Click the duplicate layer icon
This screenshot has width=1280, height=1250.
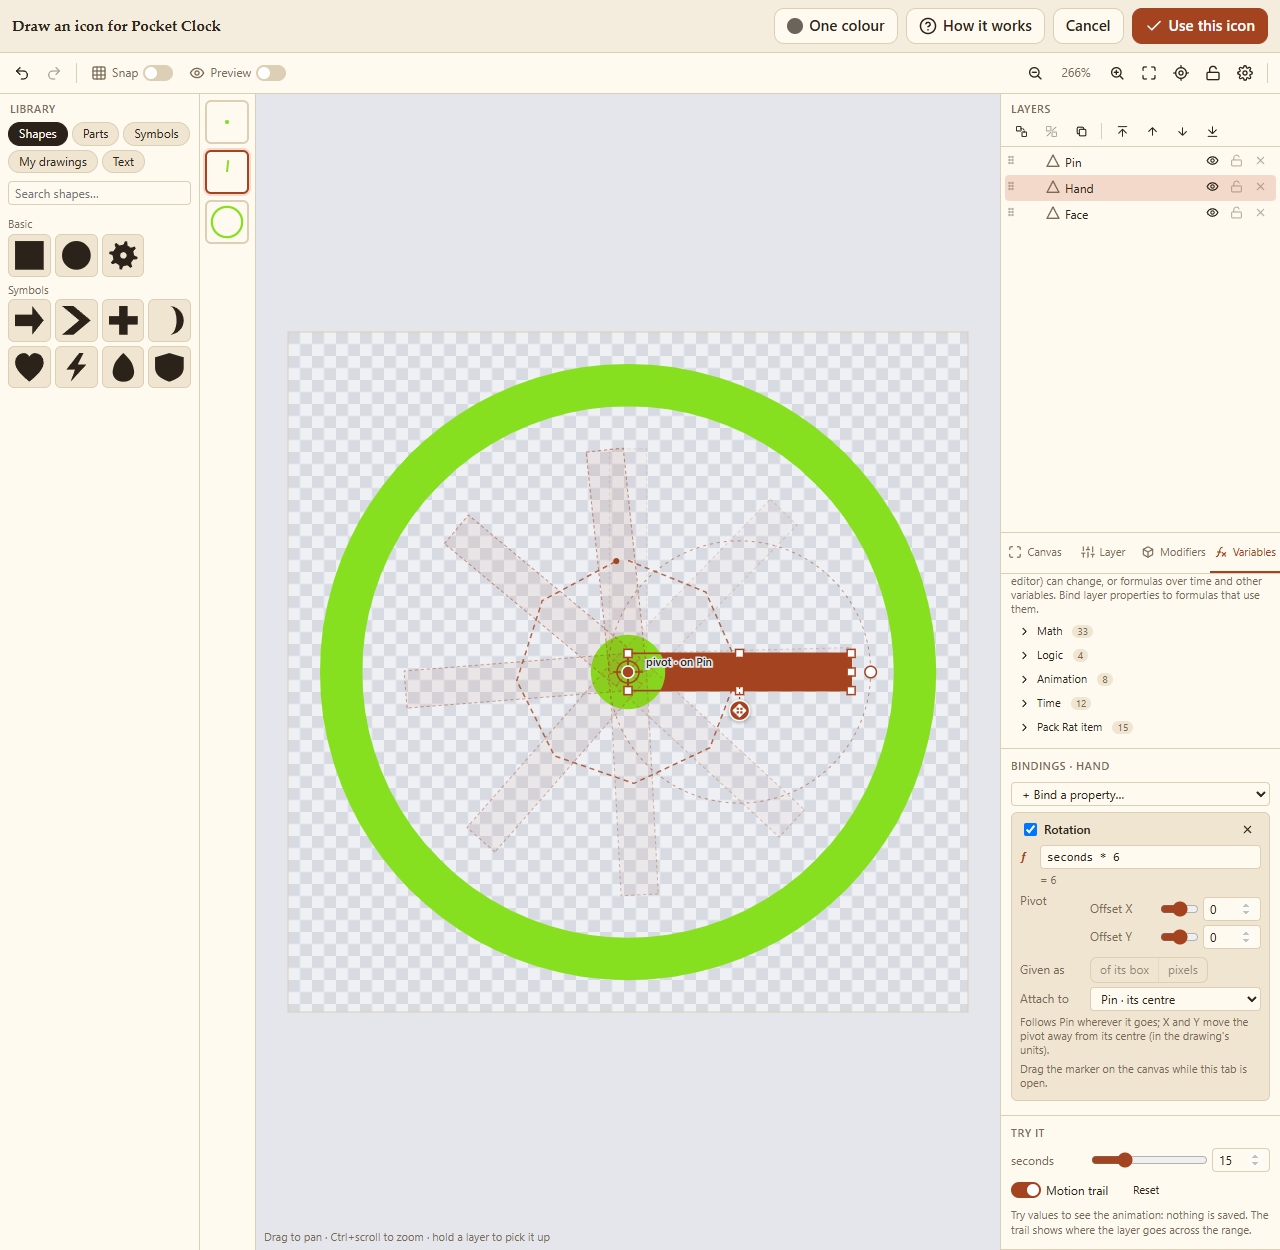pyautogui.click(x=1081, y=131)
